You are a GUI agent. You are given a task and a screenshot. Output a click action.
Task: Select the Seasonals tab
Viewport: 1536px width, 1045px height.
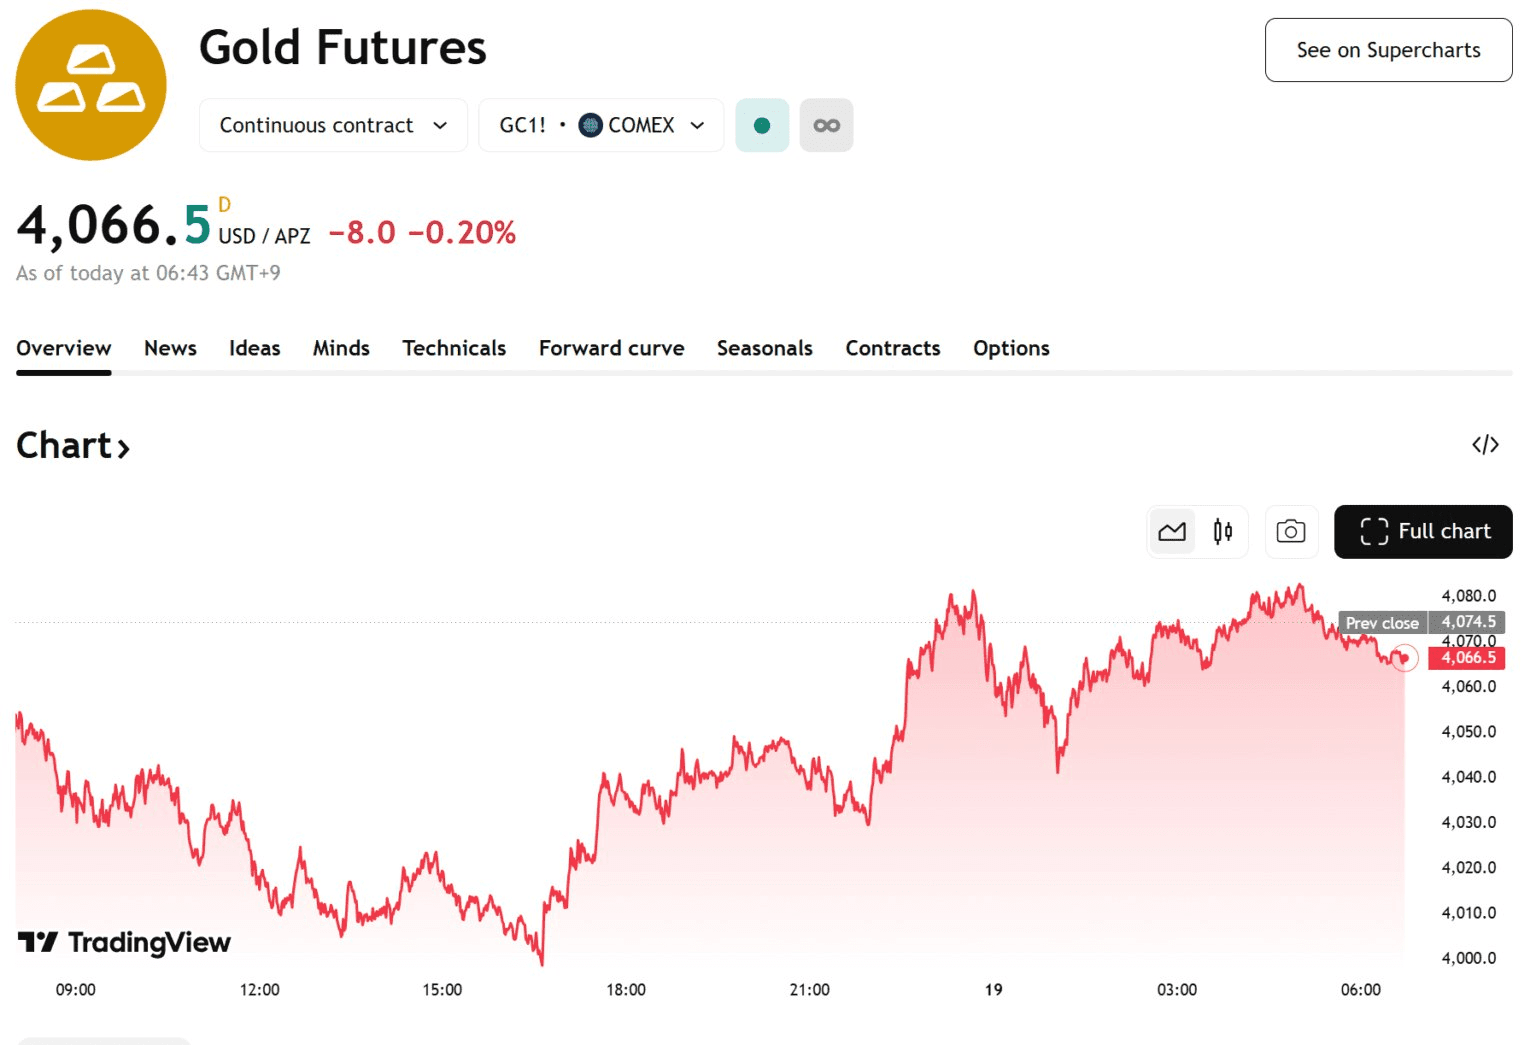click(x=764, y=349)
